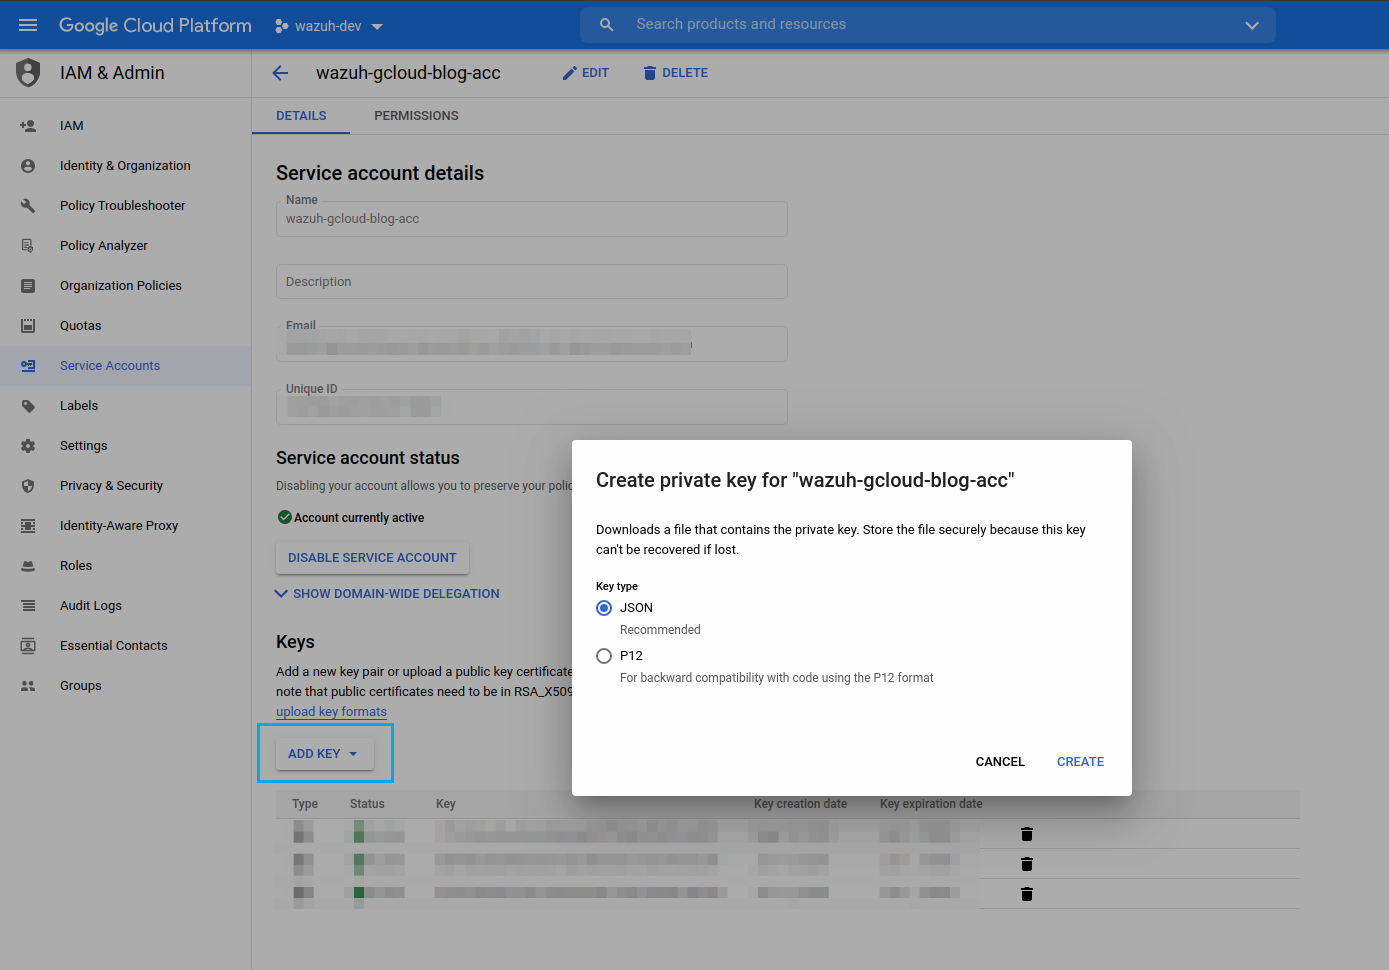Click the Identity-Aware Proxy icon
The height and width of the screenshot is (970, 1389).
click(x=28, y=526)
